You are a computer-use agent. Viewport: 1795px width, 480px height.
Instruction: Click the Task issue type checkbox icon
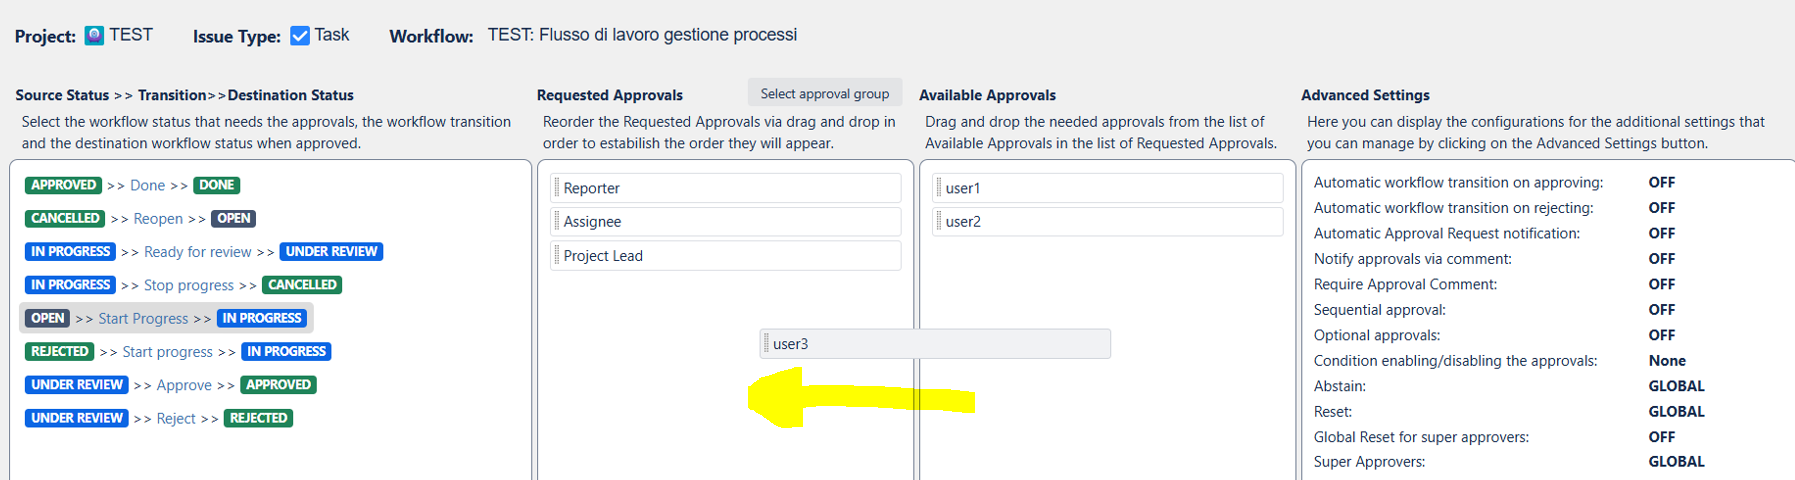coord(299,36)
